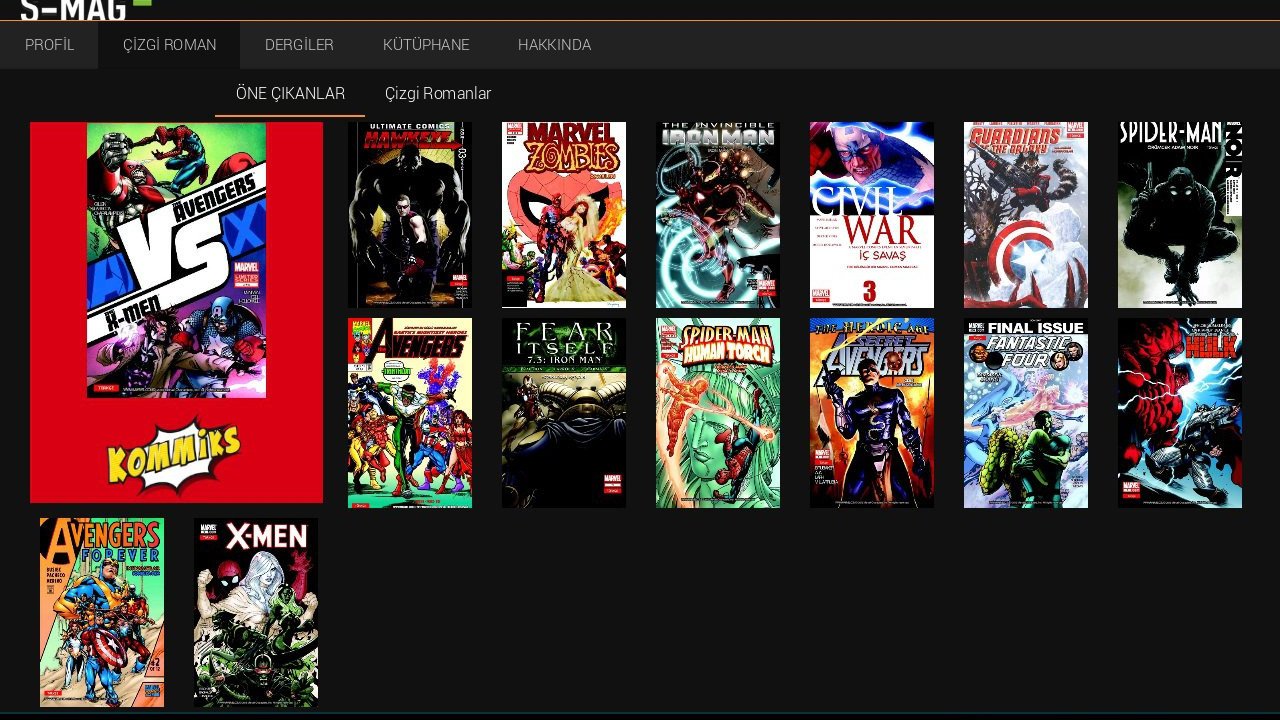Viewport: 1280px width, 720px height.
Task: Select the Secret Avengers comic
Action: 871,412
